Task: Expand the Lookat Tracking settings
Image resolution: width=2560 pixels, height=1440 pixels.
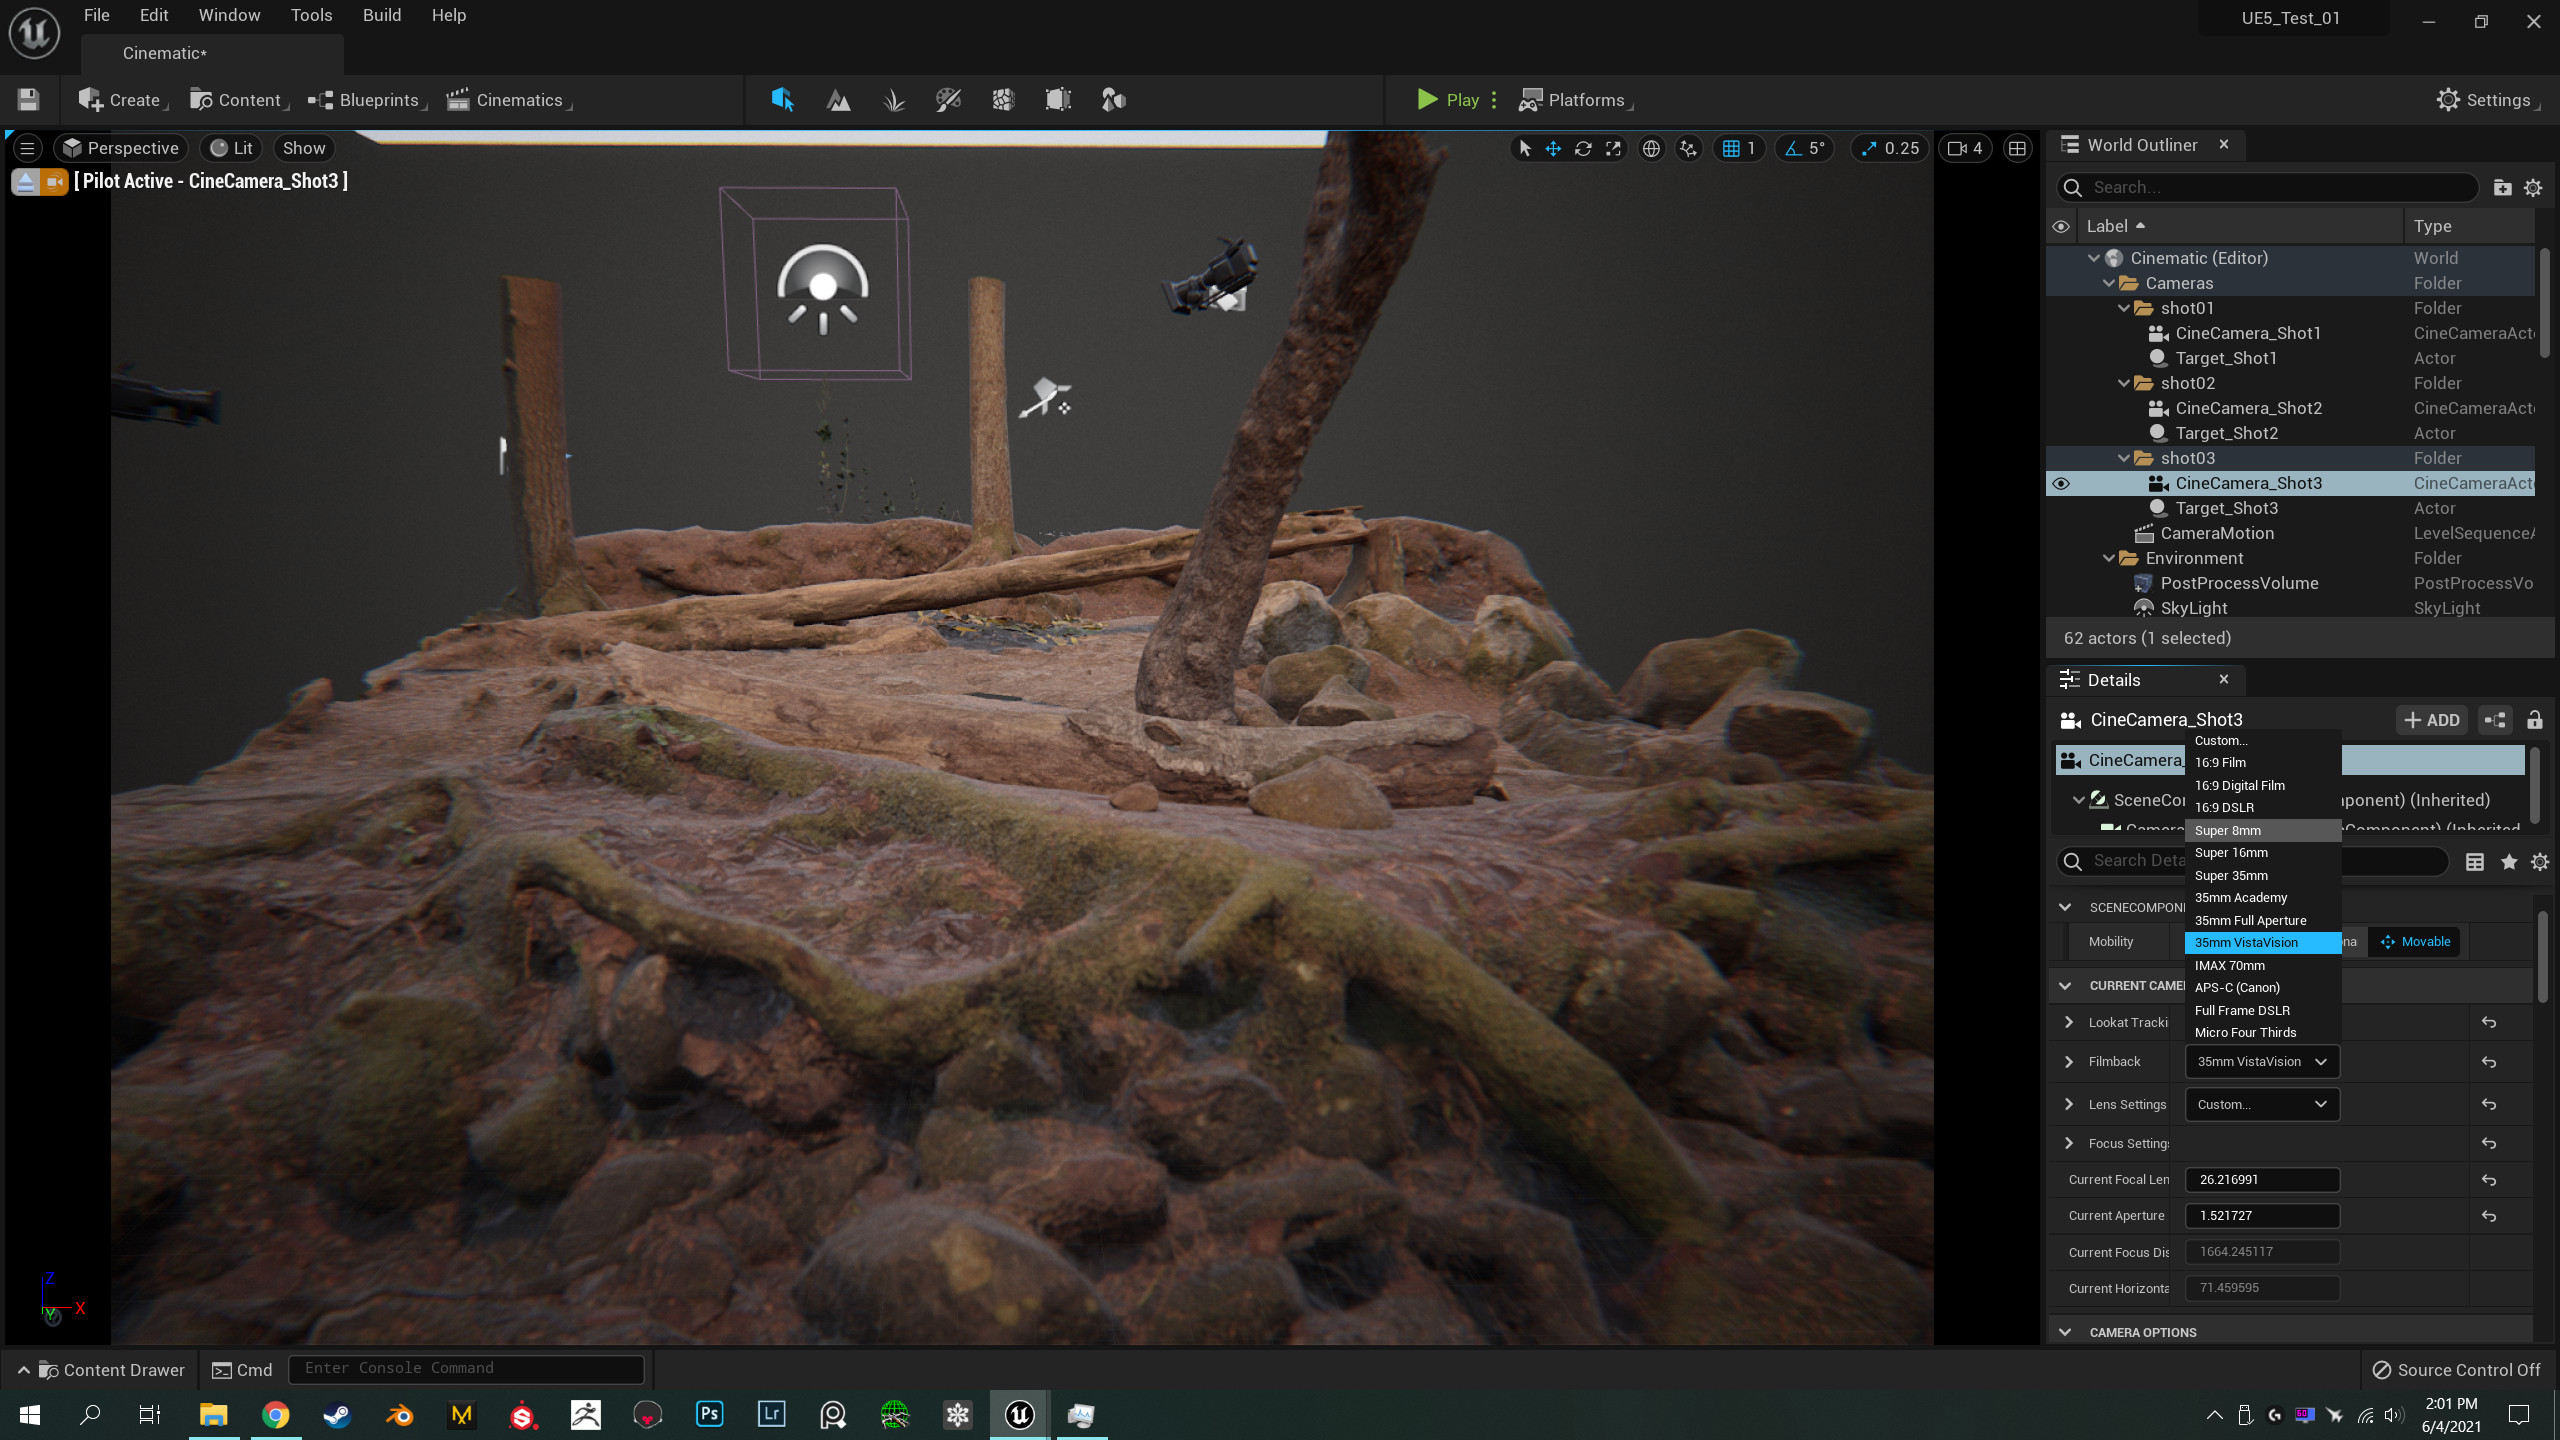Action: pyautogui.click(x=2069, y=1022)
